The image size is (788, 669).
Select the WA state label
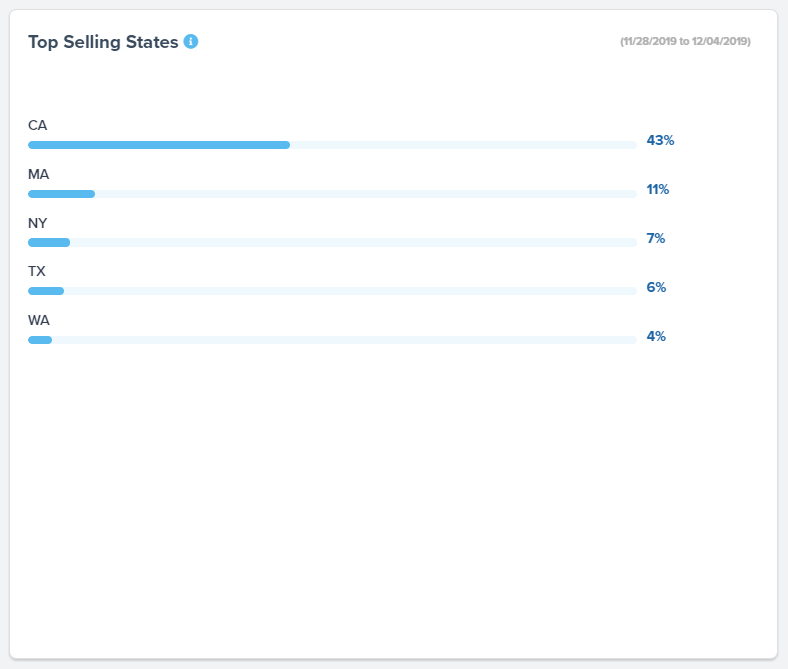39,320
